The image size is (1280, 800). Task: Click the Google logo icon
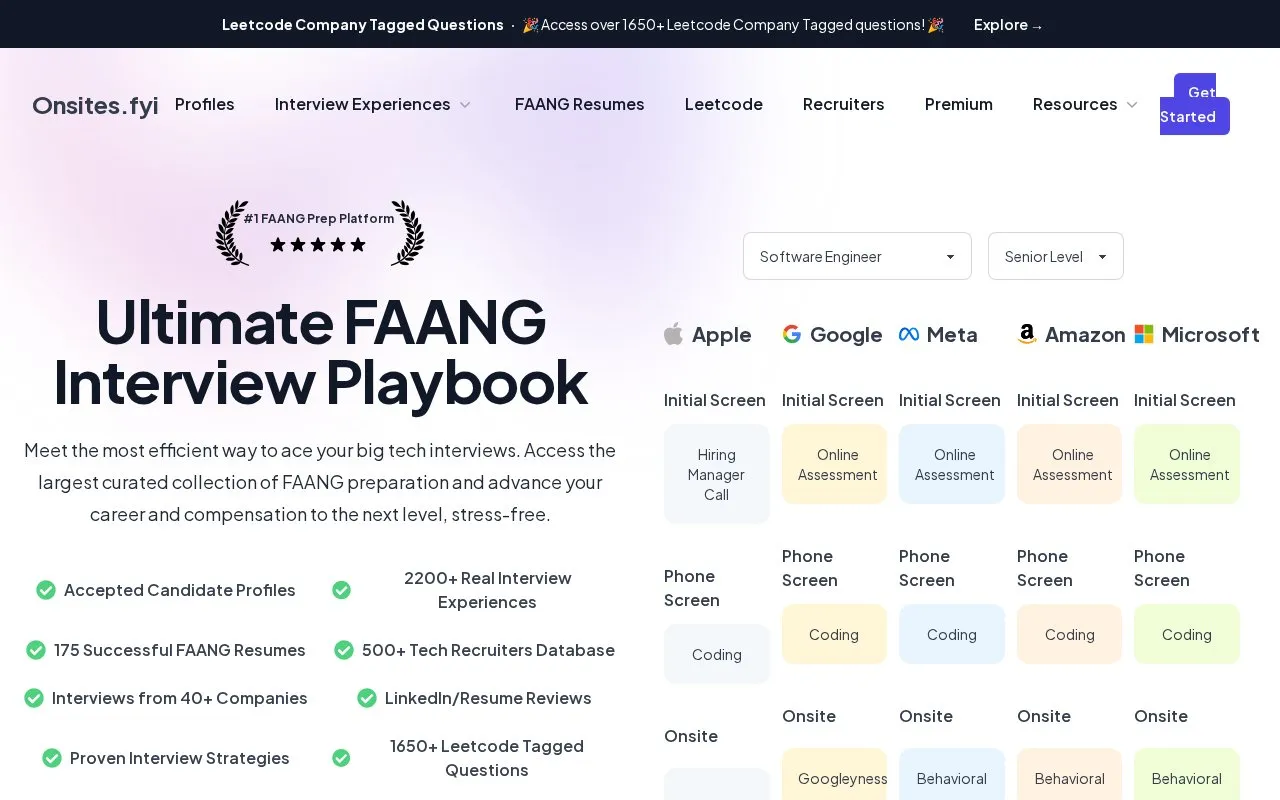pyautogui.click(x=792, y=334)
